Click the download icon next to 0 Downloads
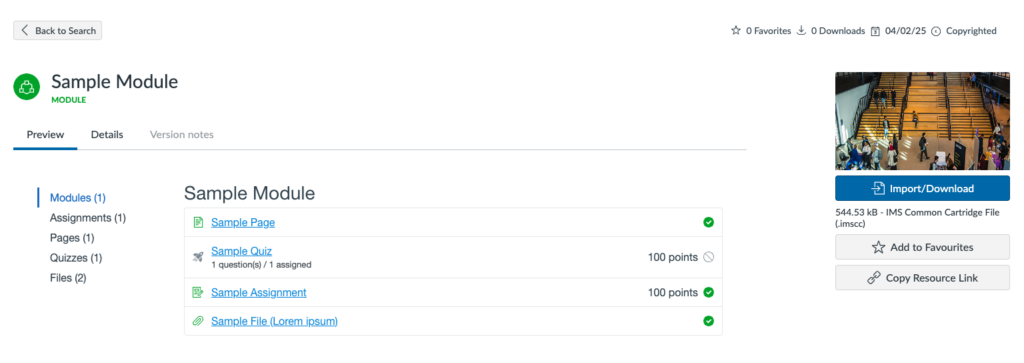This screenshot has height=363, width=1024. (x=801, y=31)
